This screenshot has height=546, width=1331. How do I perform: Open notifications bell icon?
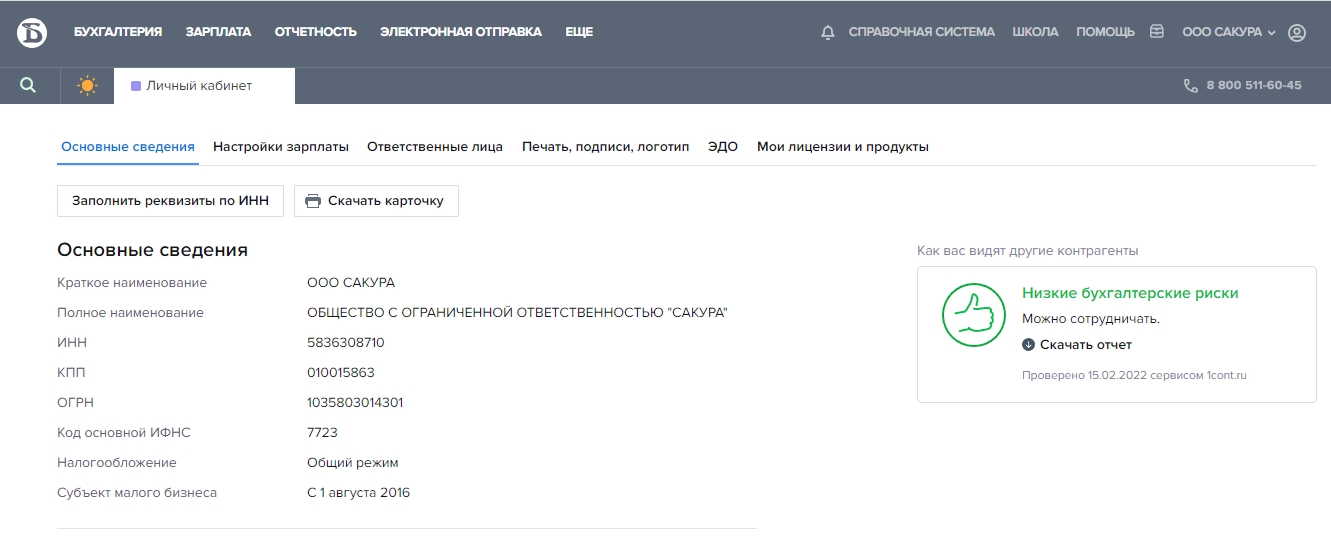(827, 32)
